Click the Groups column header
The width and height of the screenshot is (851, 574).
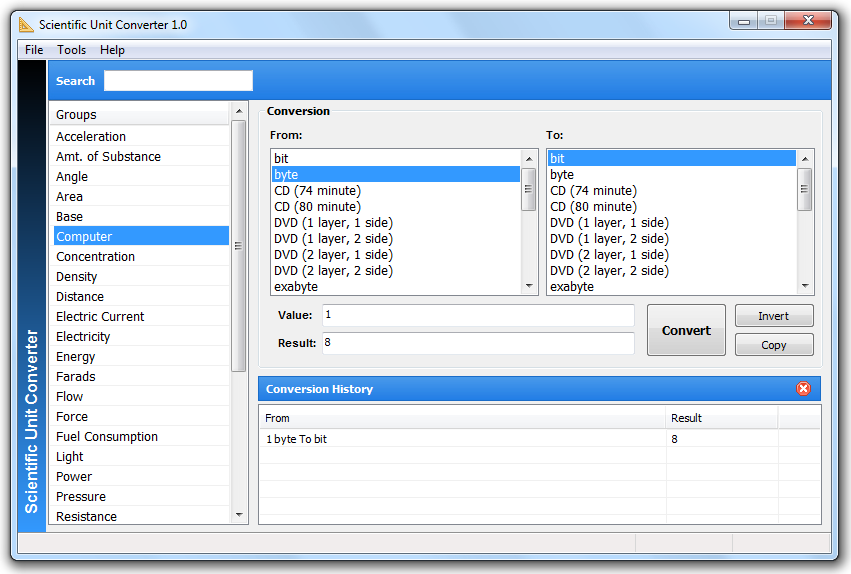(140, 114)
